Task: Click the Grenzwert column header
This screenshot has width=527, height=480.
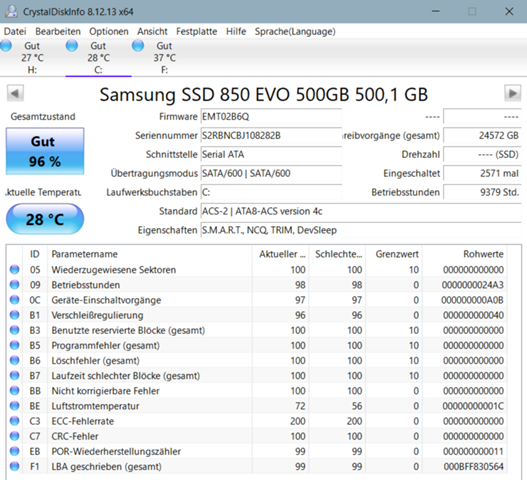Action: tap(394, 254)
